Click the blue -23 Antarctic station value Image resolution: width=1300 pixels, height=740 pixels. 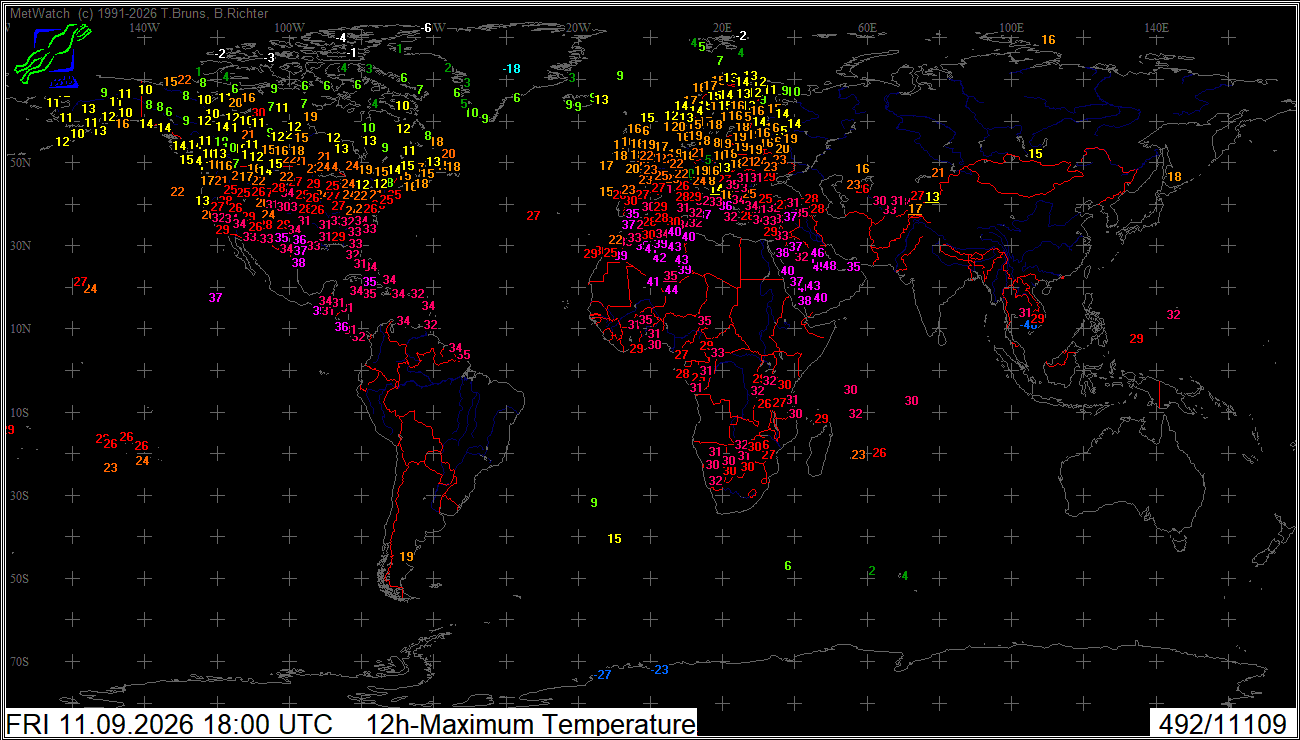click(660, 670)
